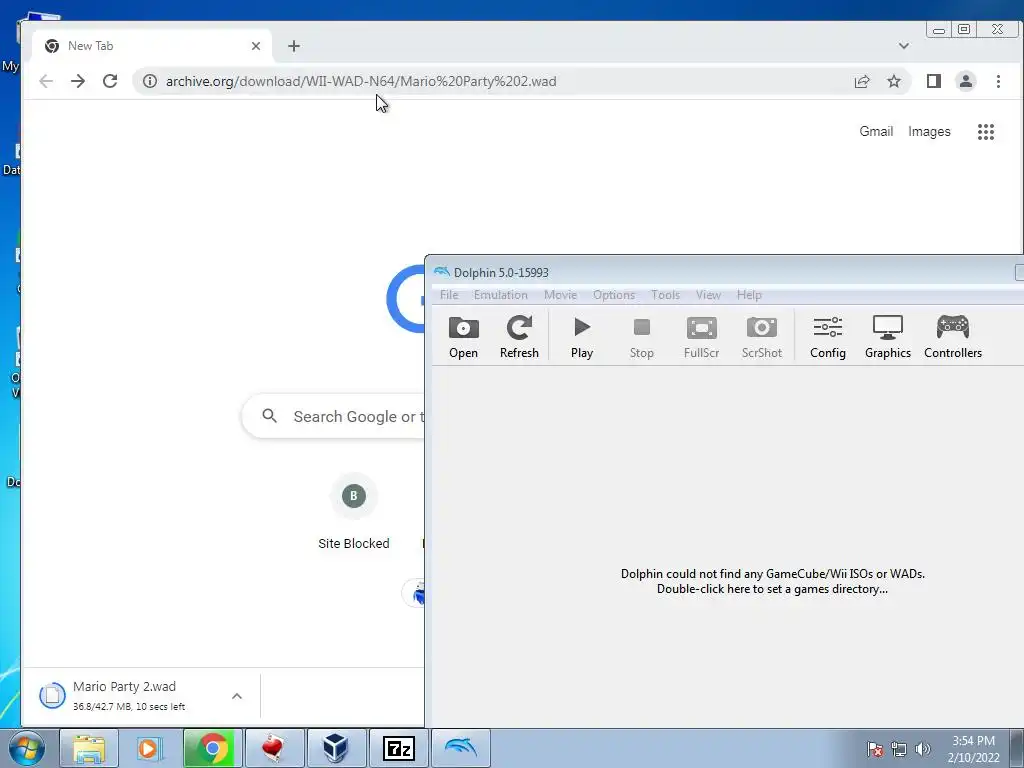Image resolution: width=1024 pixels, height=768 pixels.
Task: Open the Chrome profile avatar
Action: pyautogui.click(x=965, y=81)
